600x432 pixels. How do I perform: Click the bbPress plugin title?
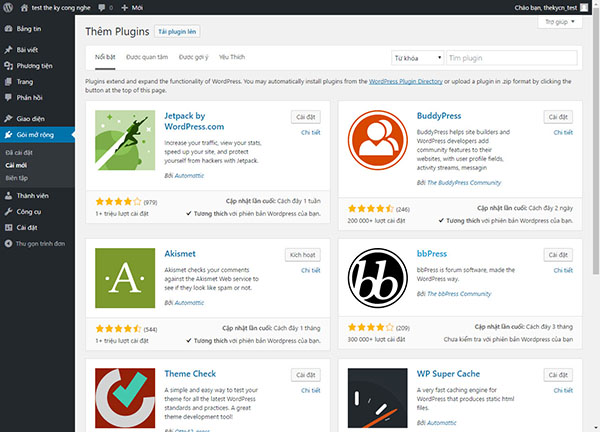(x=432, y=254)
